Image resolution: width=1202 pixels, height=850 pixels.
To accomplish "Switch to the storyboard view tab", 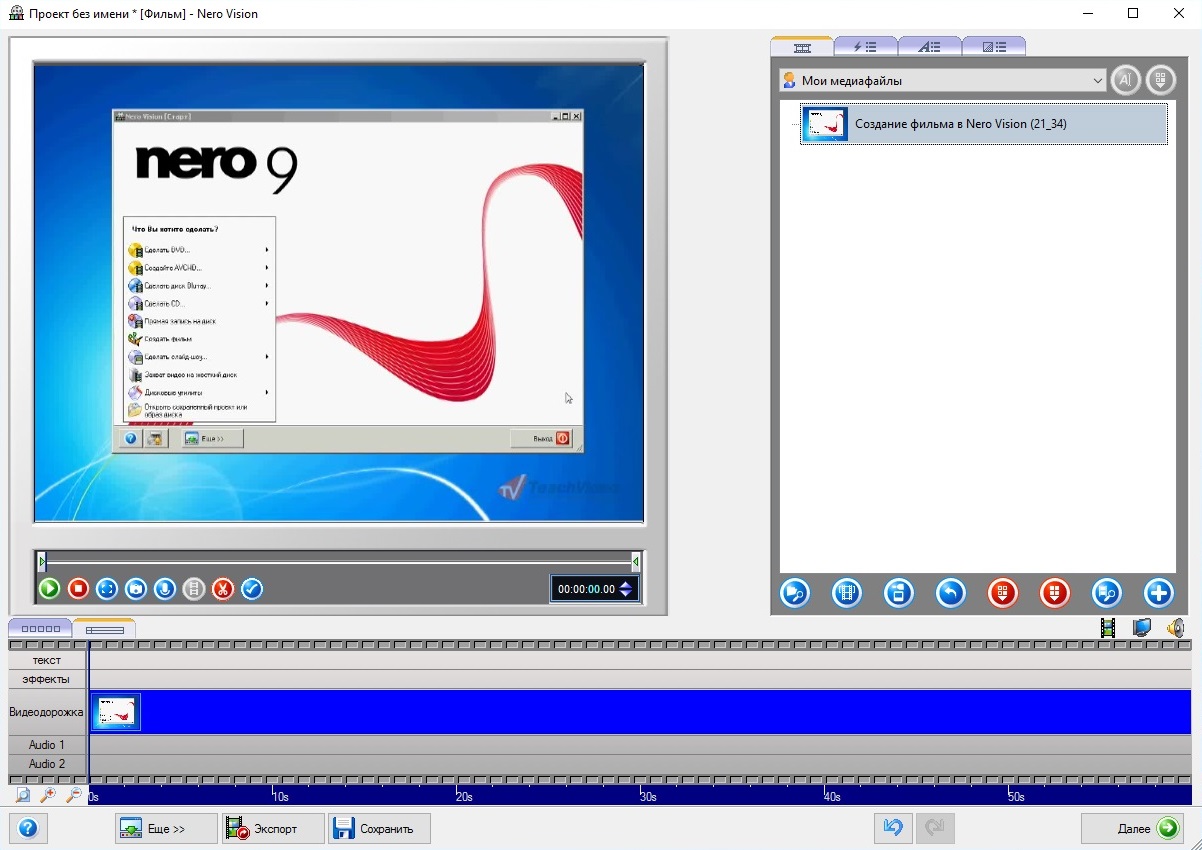I will point(40,629).
